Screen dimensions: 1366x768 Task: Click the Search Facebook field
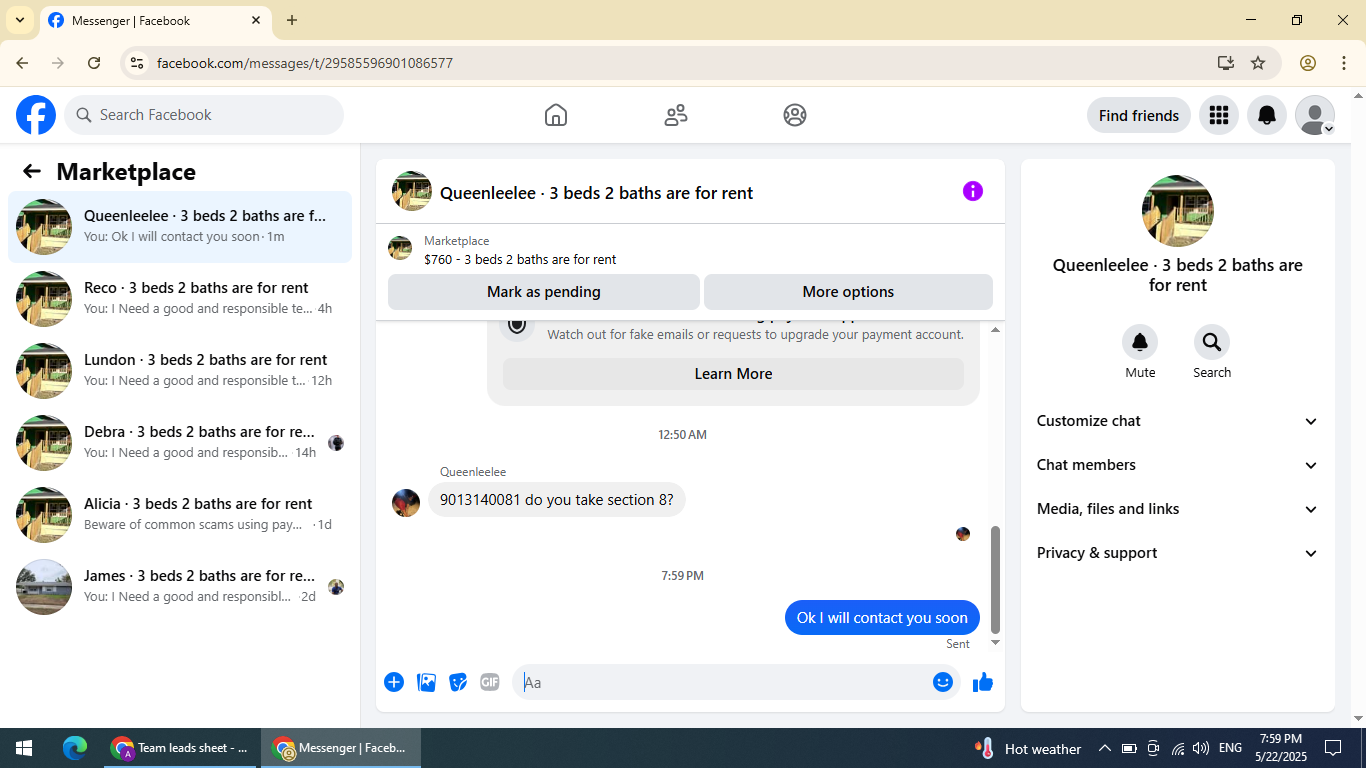pos(204,115)
